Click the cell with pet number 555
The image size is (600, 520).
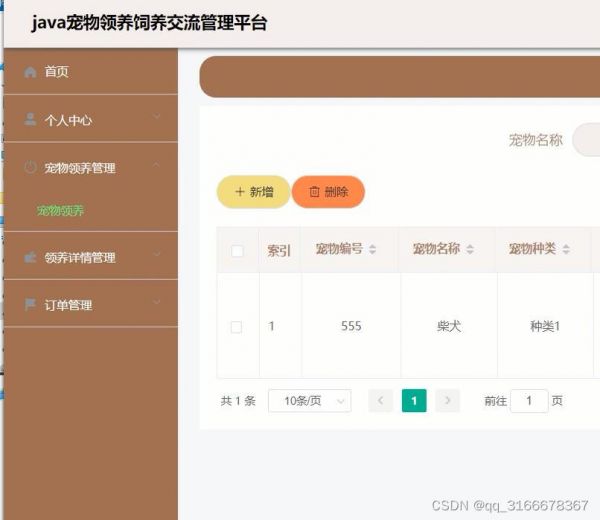(351, 326)
